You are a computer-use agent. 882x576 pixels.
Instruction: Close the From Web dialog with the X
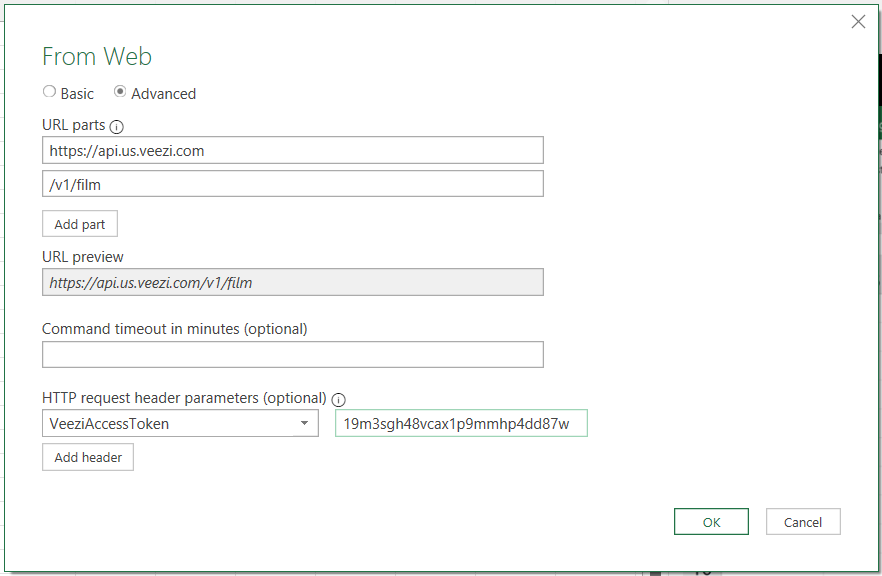pos(858,21)
